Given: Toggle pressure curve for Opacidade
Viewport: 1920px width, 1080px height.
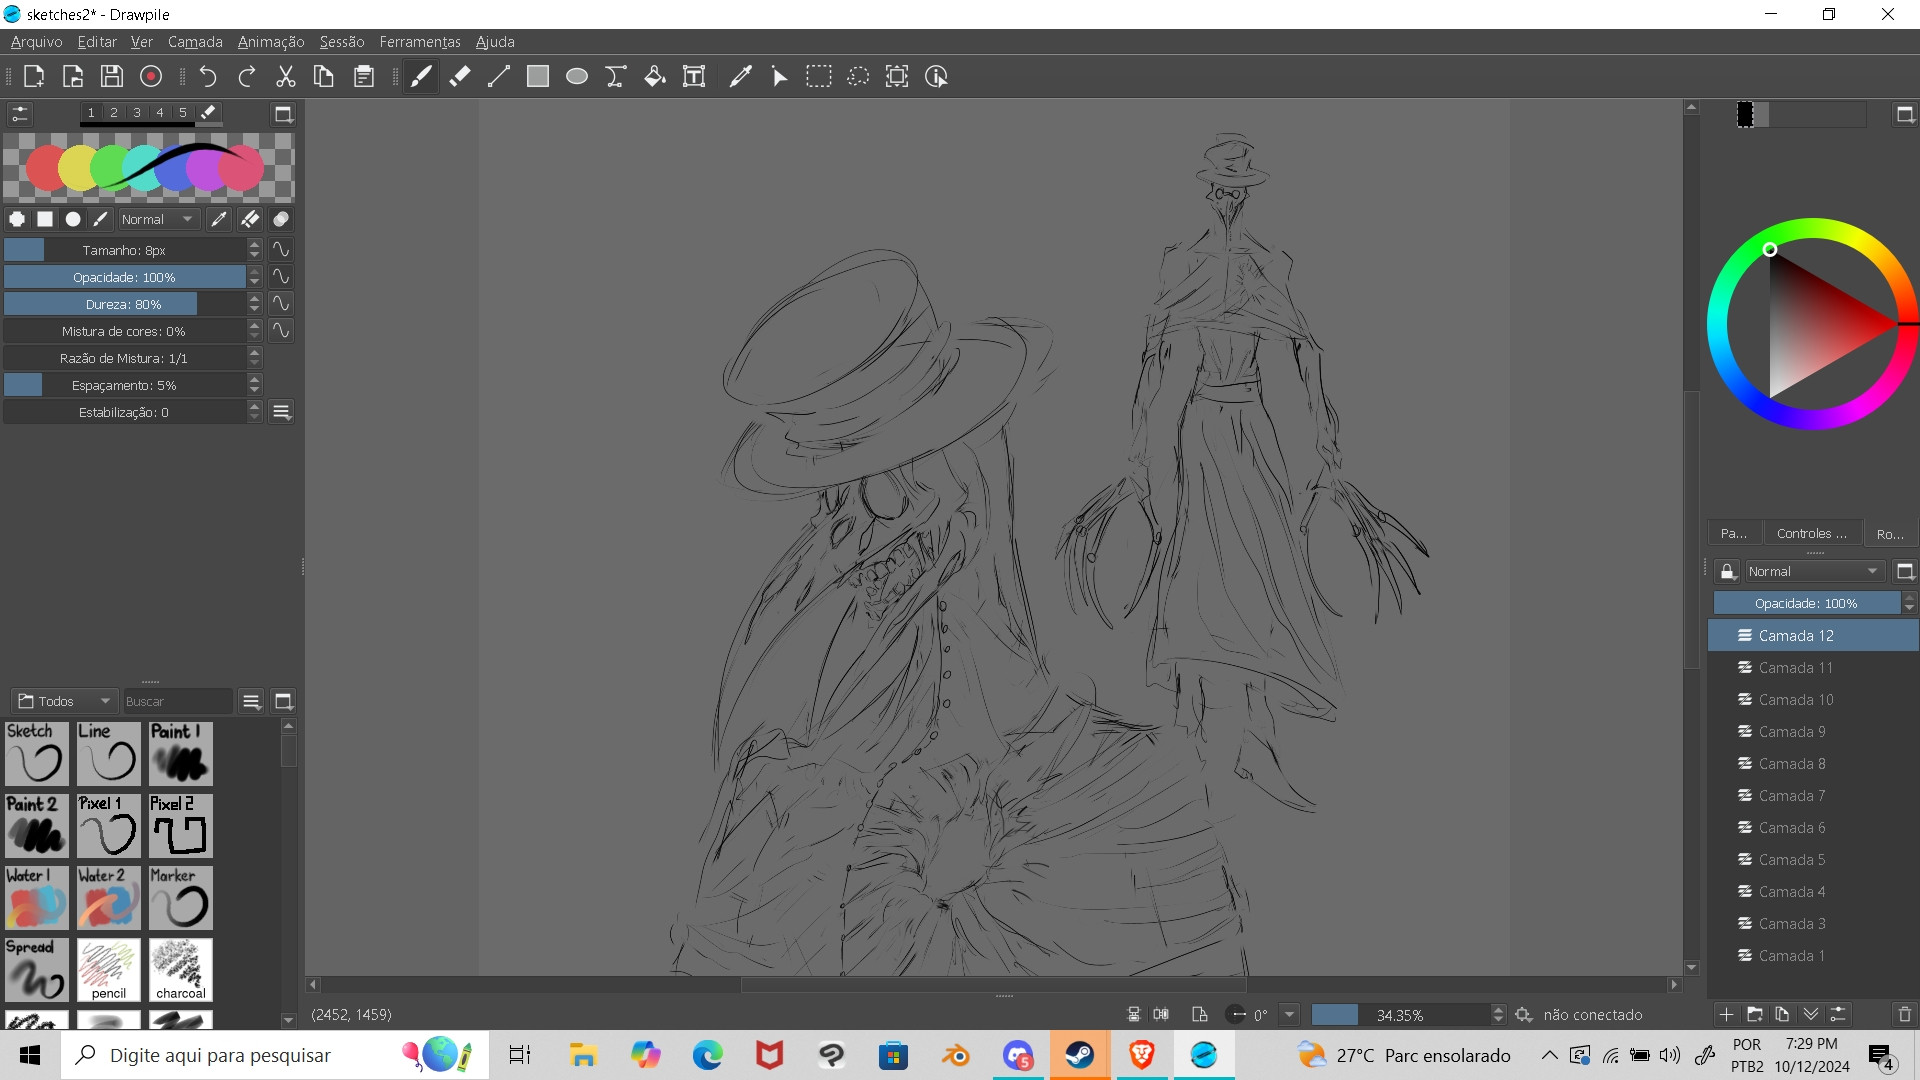Looking at the screenshot, I should tap(281, 277).
